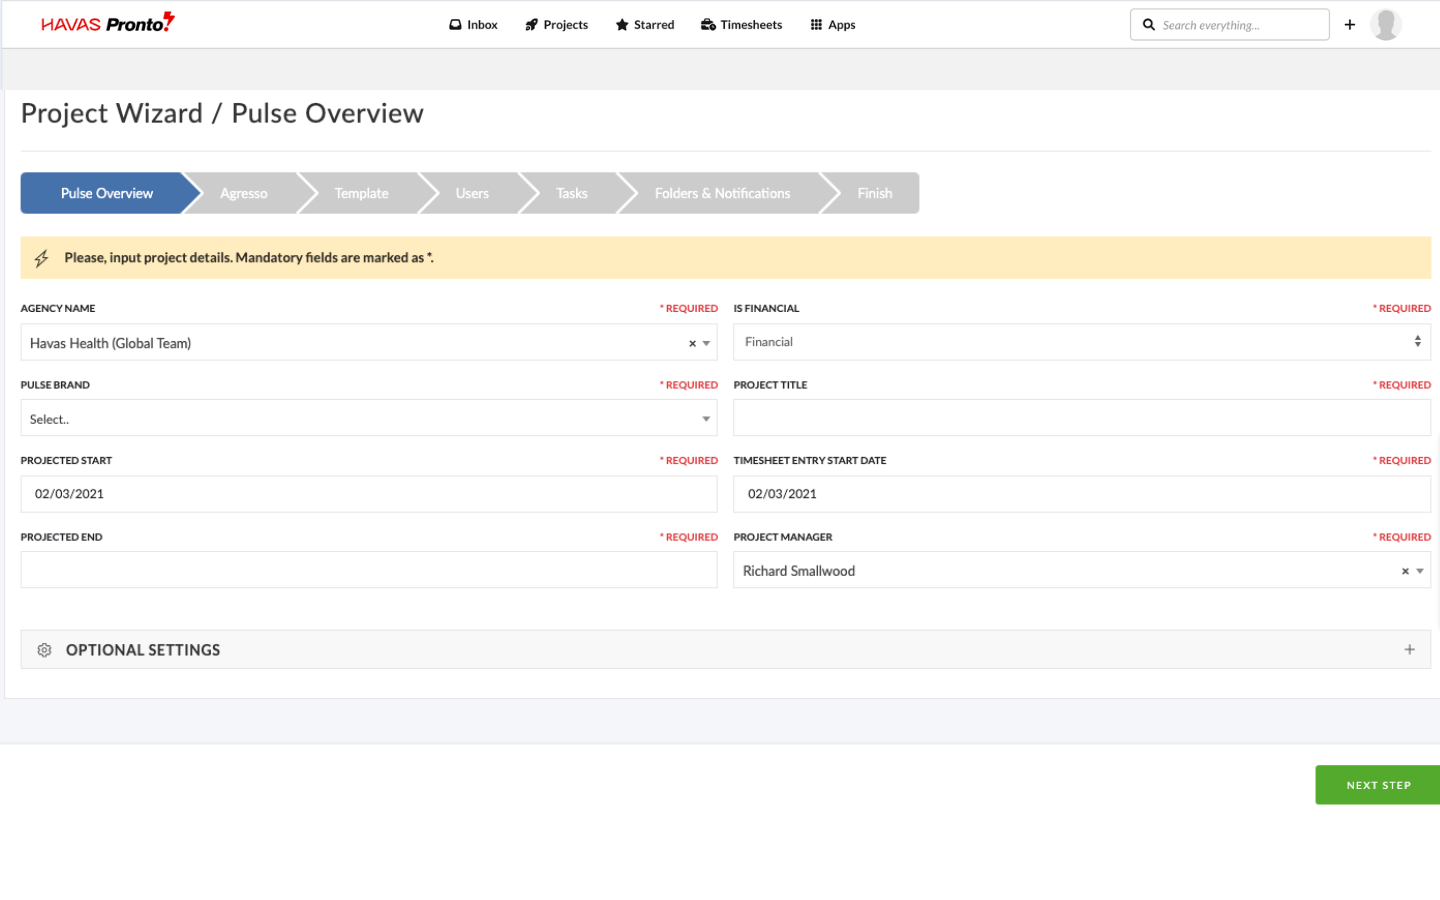The image size is (1440, 900).
Task: Open the user avatar profile menu
Action: point(1386,24)
